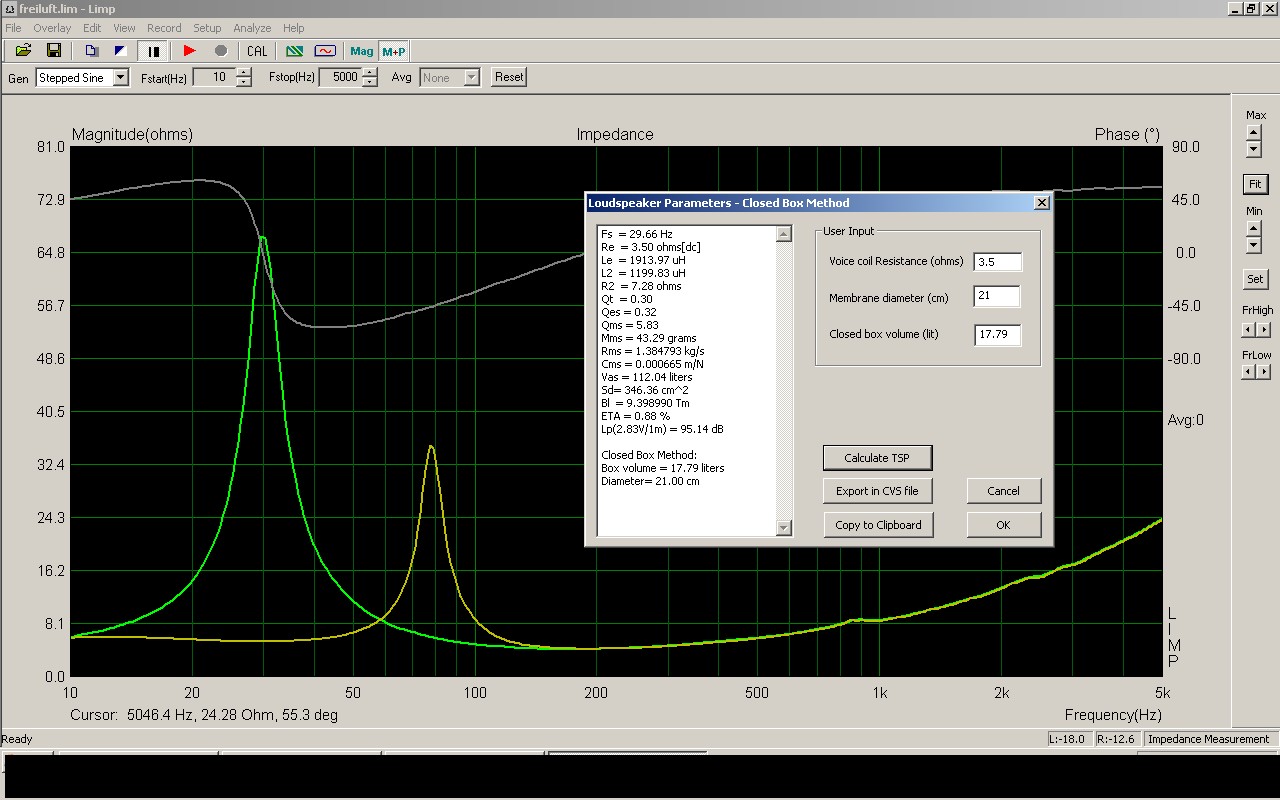Open the Analyze menu
The image size is (1280, 800).
pos(252,28)
